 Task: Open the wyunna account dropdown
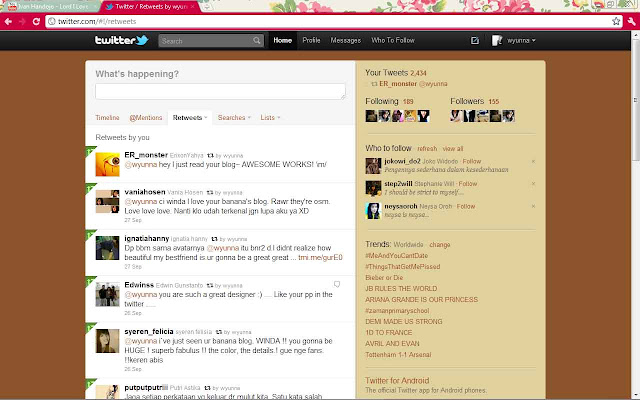(521, 40)
